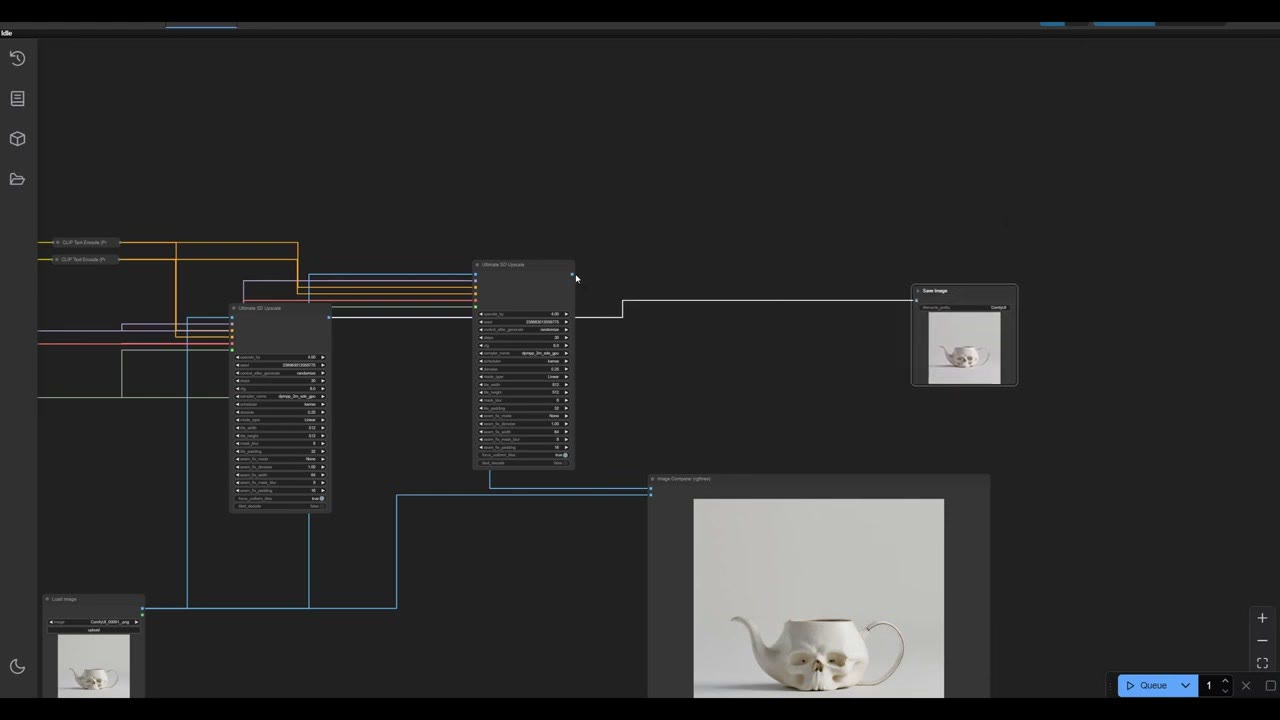Adjust the denoise value on left Upscale node

point(280,412)
